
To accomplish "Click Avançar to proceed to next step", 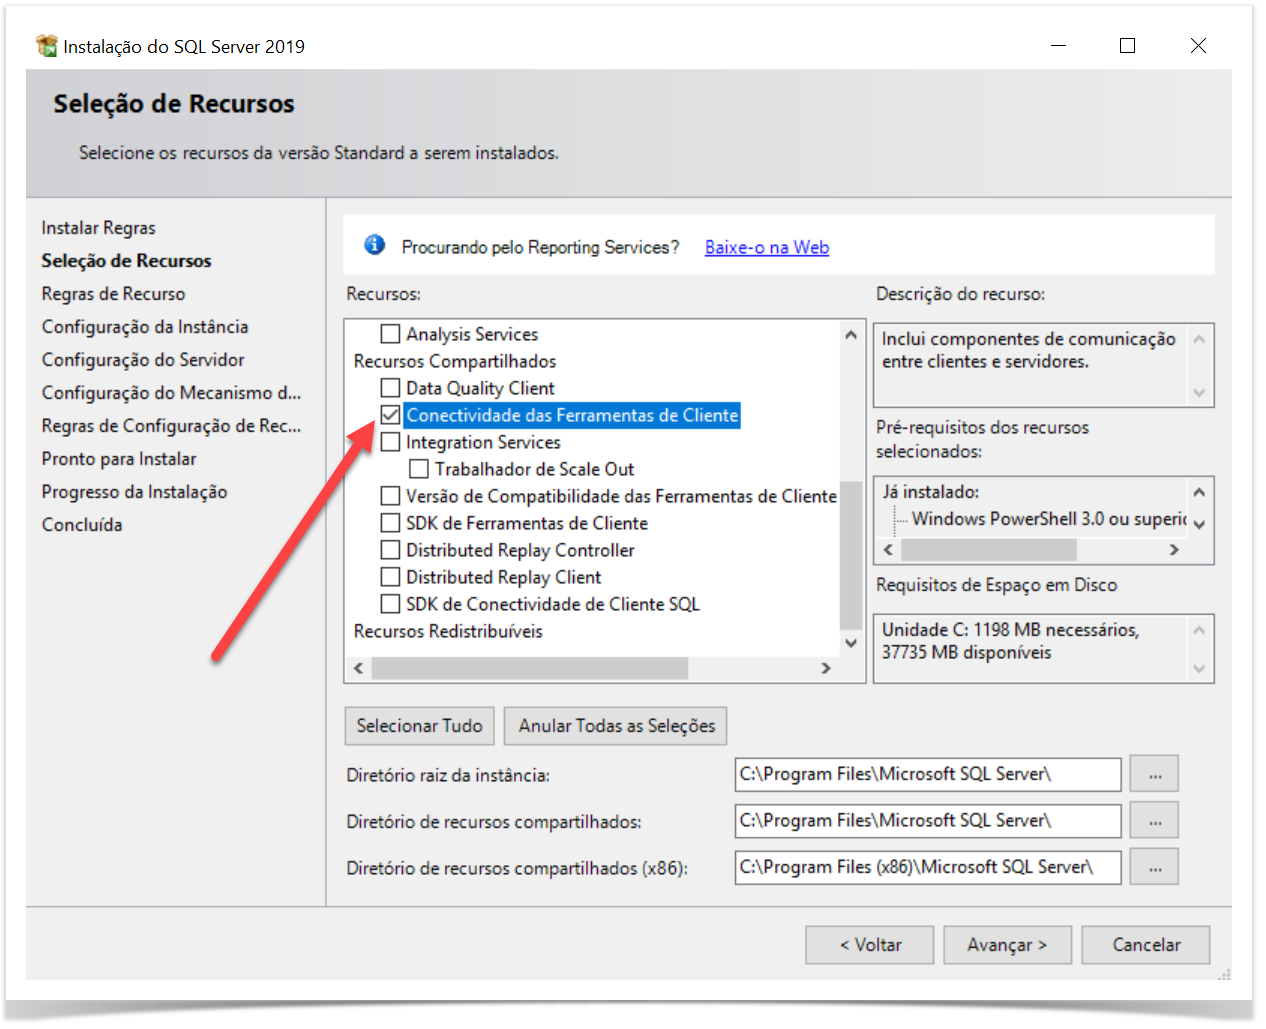I will tap(1007, 945).
